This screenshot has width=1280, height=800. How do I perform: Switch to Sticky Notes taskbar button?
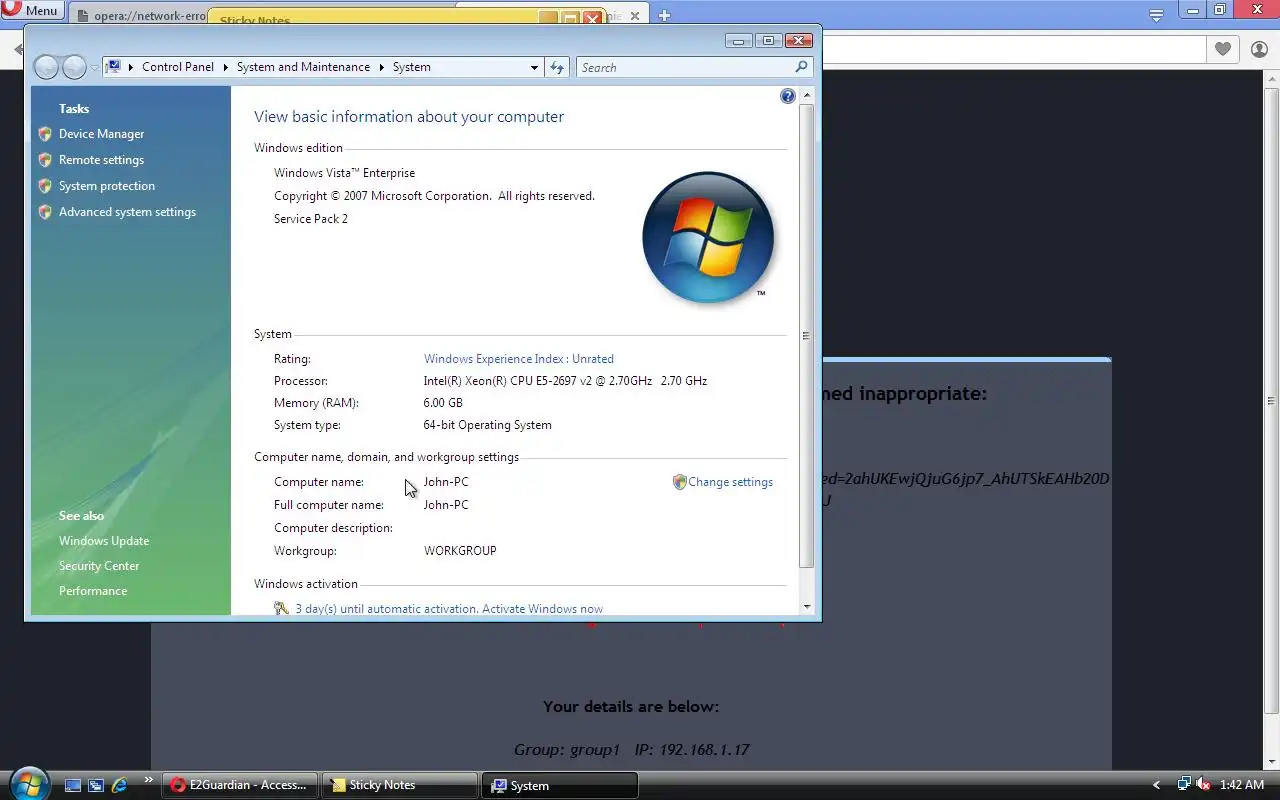(x=400, y=785)
